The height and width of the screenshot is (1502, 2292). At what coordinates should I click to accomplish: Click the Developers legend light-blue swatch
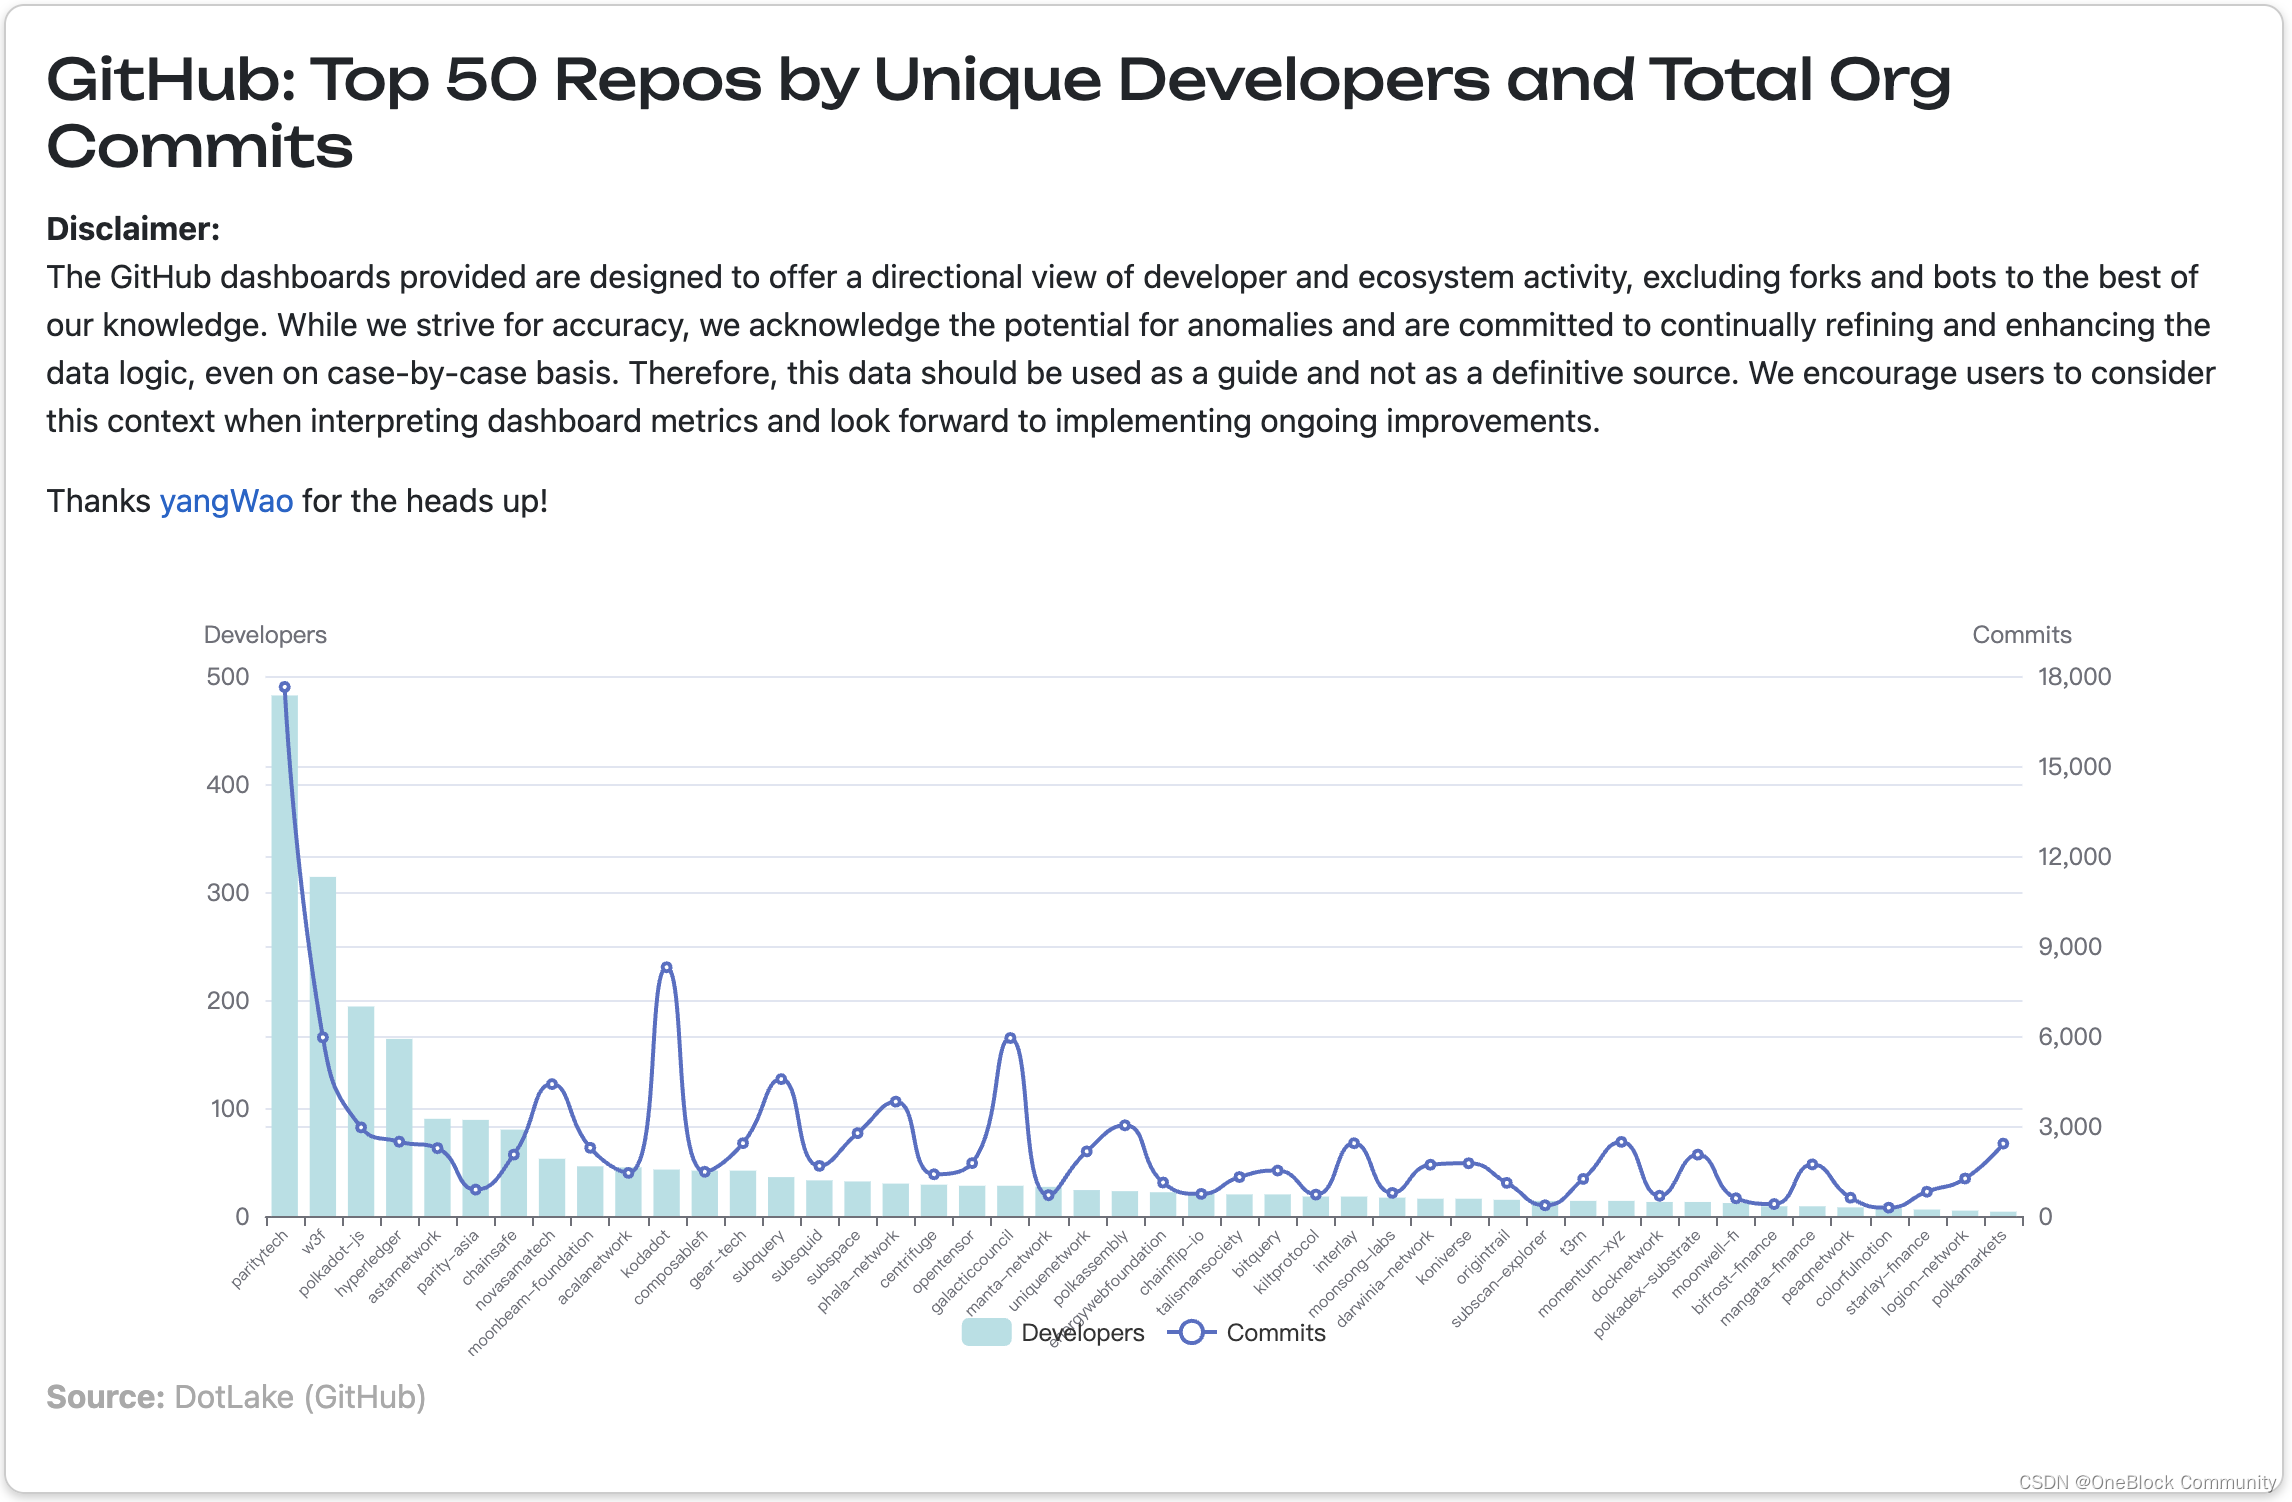(x=986, y=1333)
